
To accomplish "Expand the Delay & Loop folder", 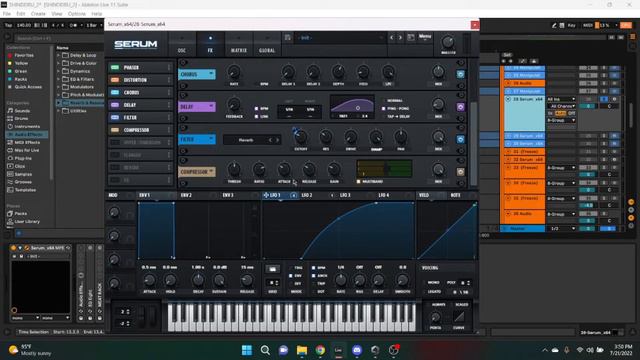I will click(x=58, y=55).
